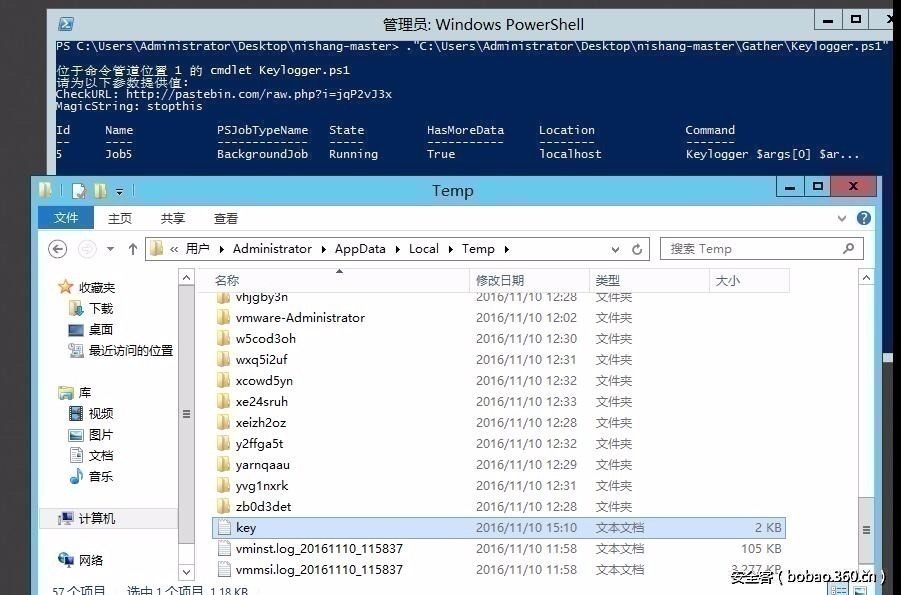Image resolution: width=901 pixels, height=595 pixels.
Task: Go back with the back arrow button
Action: 57,249
